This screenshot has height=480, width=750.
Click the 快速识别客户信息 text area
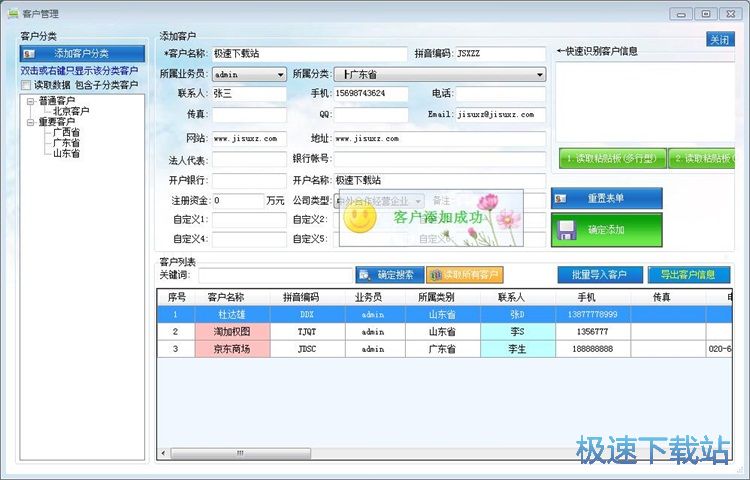click(x=644, y=102)
